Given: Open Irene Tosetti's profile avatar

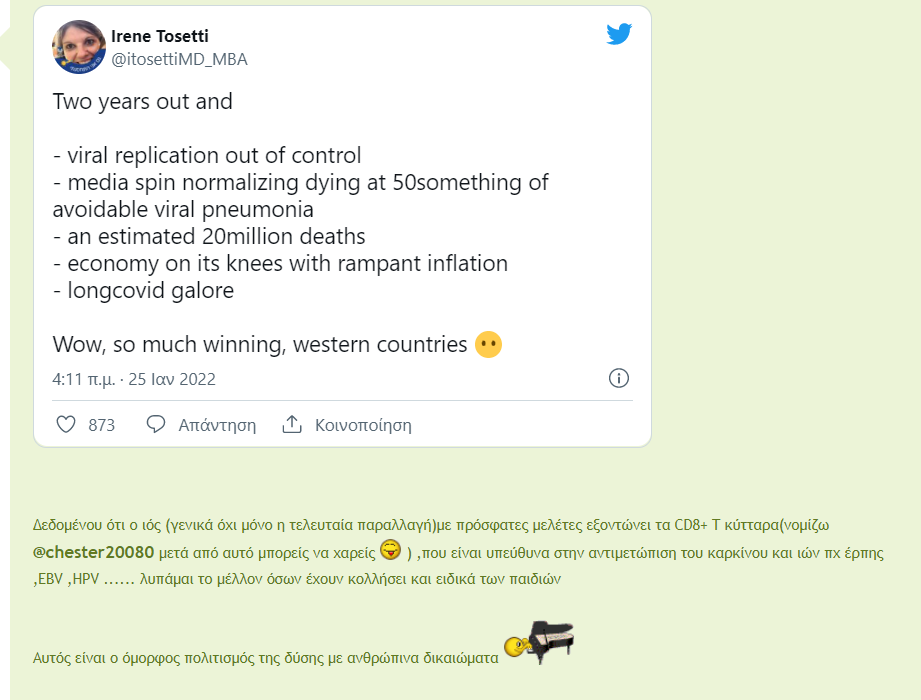Looking at the screenshot, I should click(x=79, y=47).
